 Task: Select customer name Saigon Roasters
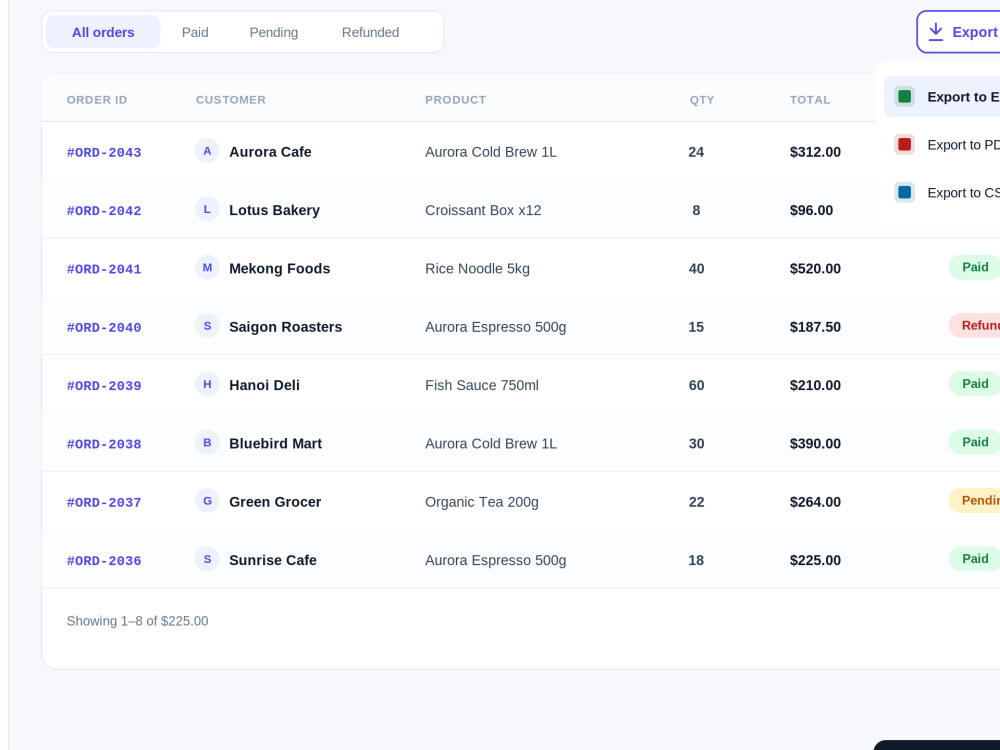point(286,327)
